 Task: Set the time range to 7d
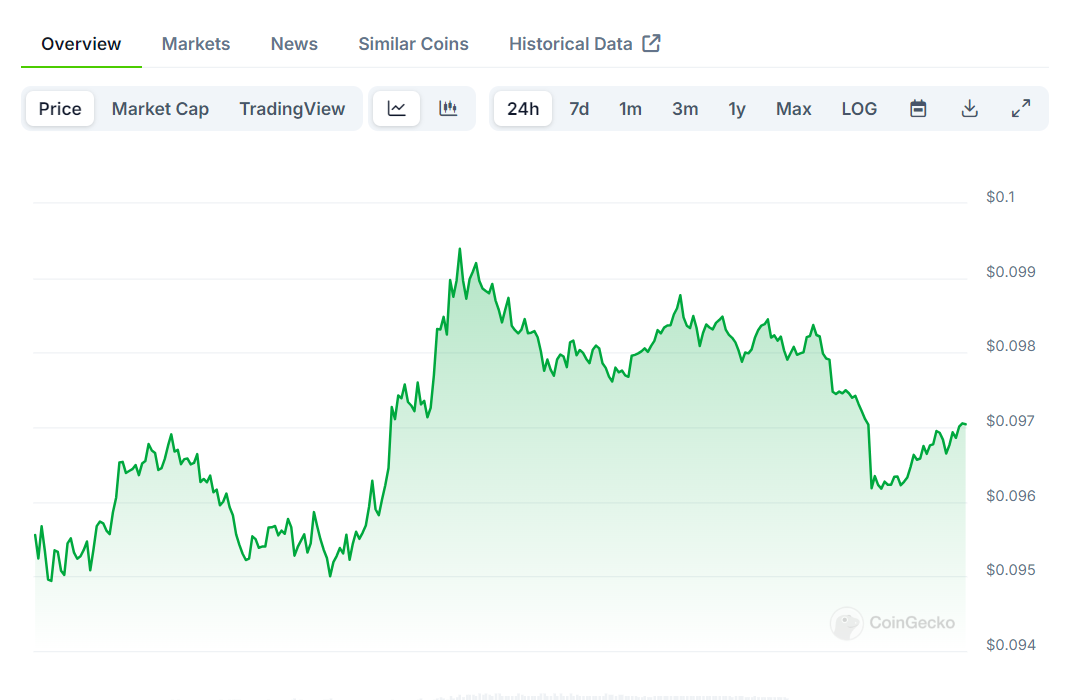click(x=579, y=109)
